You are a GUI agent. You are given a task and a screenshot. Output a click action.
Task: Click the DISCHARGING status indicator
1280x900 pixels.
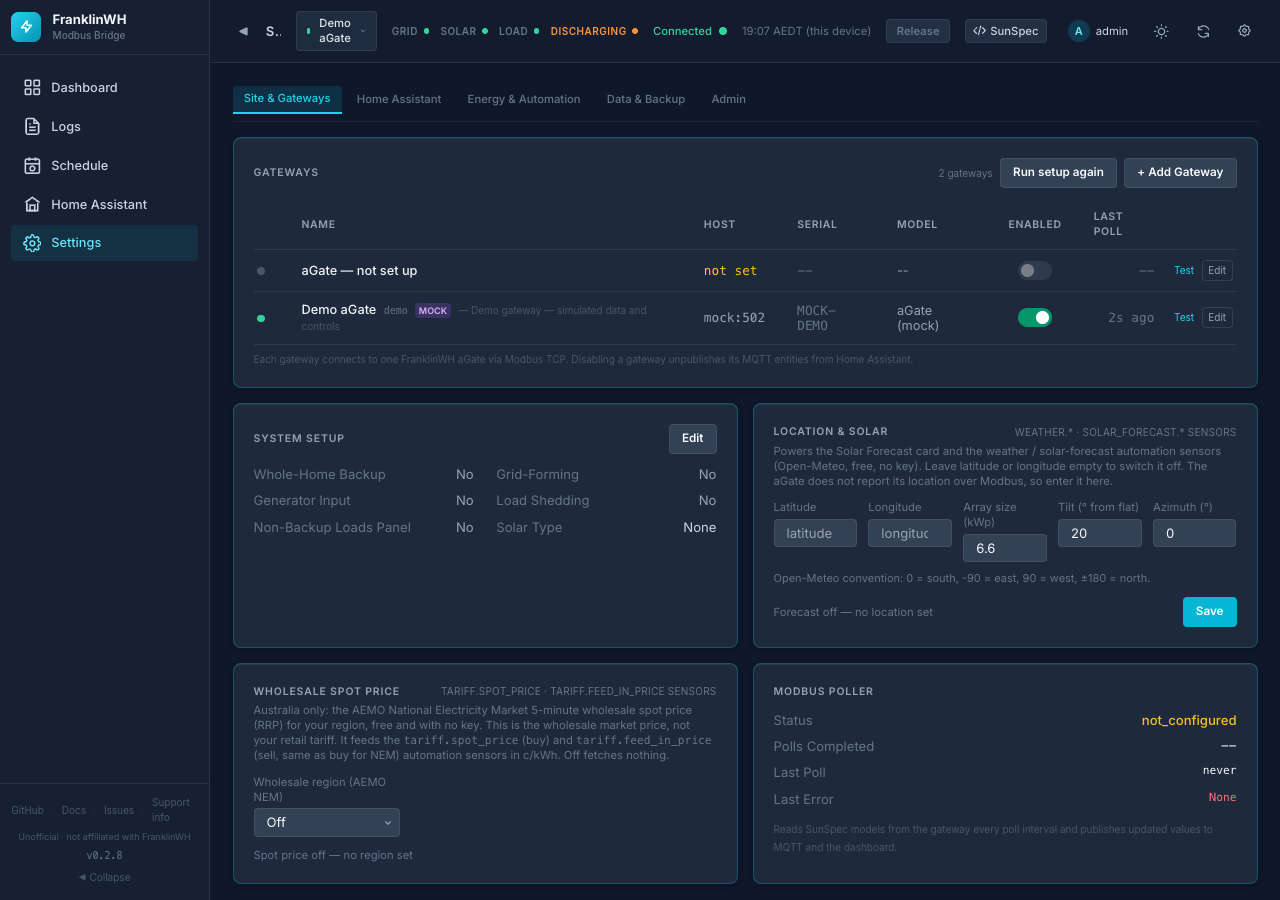pyautogui.click(x=594, y=31)
